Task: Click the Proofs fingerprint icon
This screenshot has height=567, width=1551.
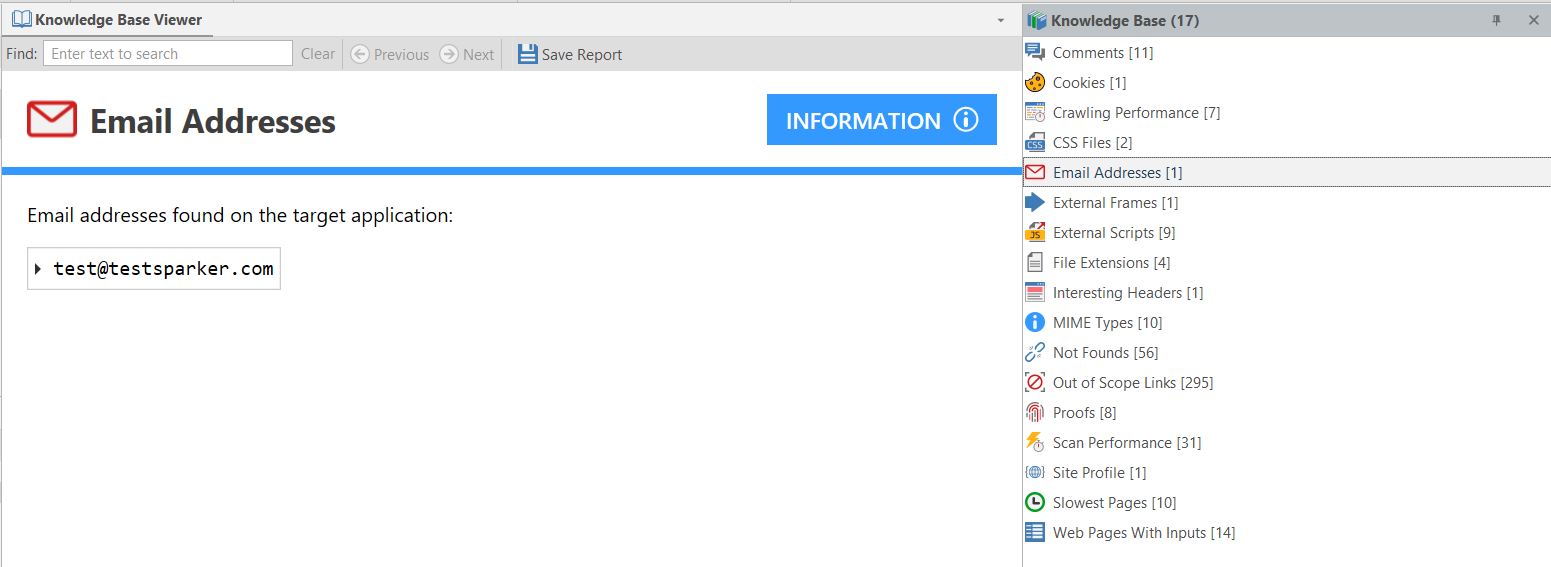Action: point(1035,413)
